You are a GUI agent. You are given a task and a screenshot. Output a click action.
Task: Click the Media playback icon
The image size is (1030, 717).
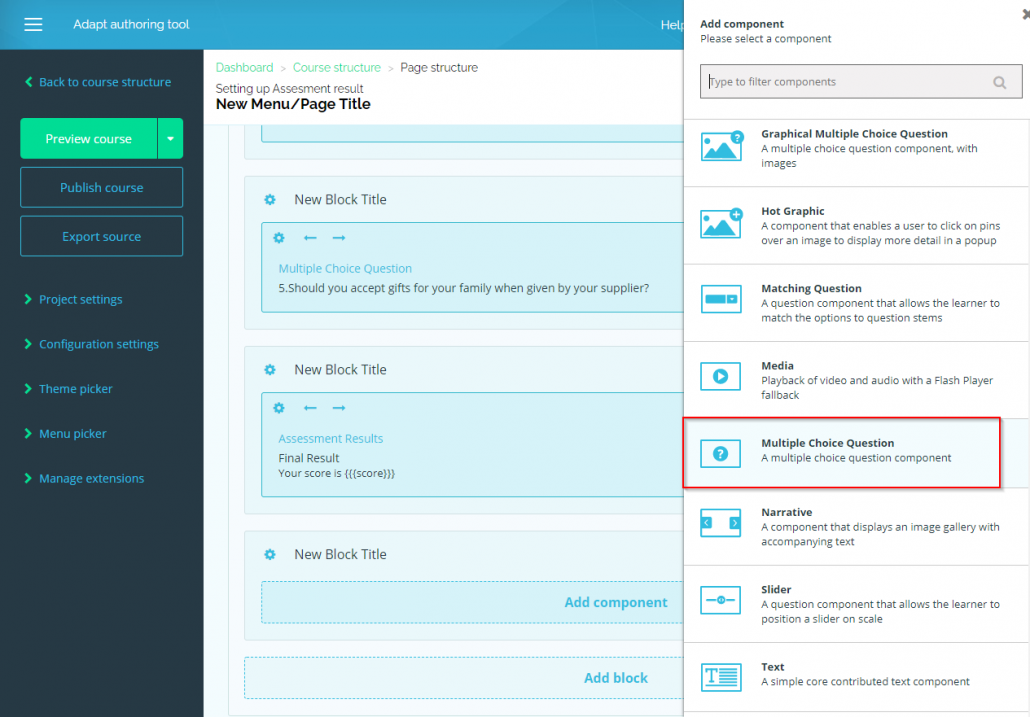point(720,375)
